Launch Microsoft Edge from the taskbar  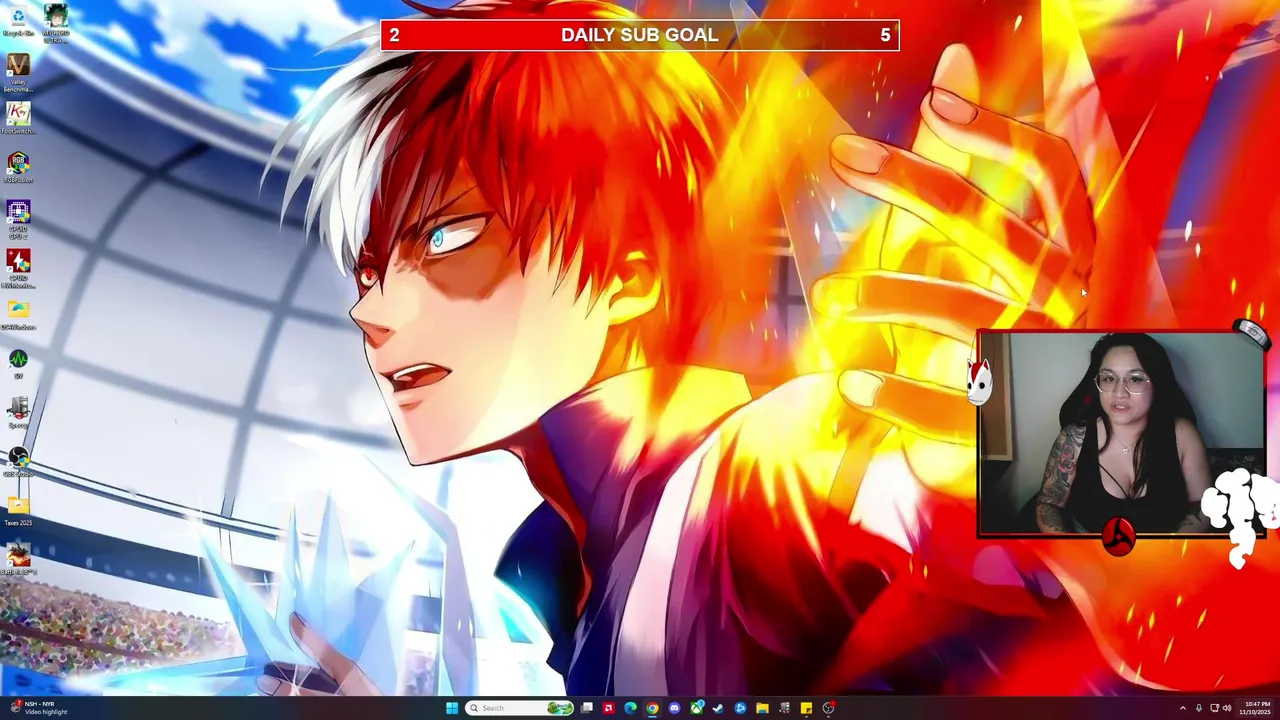tap(630, 708)
